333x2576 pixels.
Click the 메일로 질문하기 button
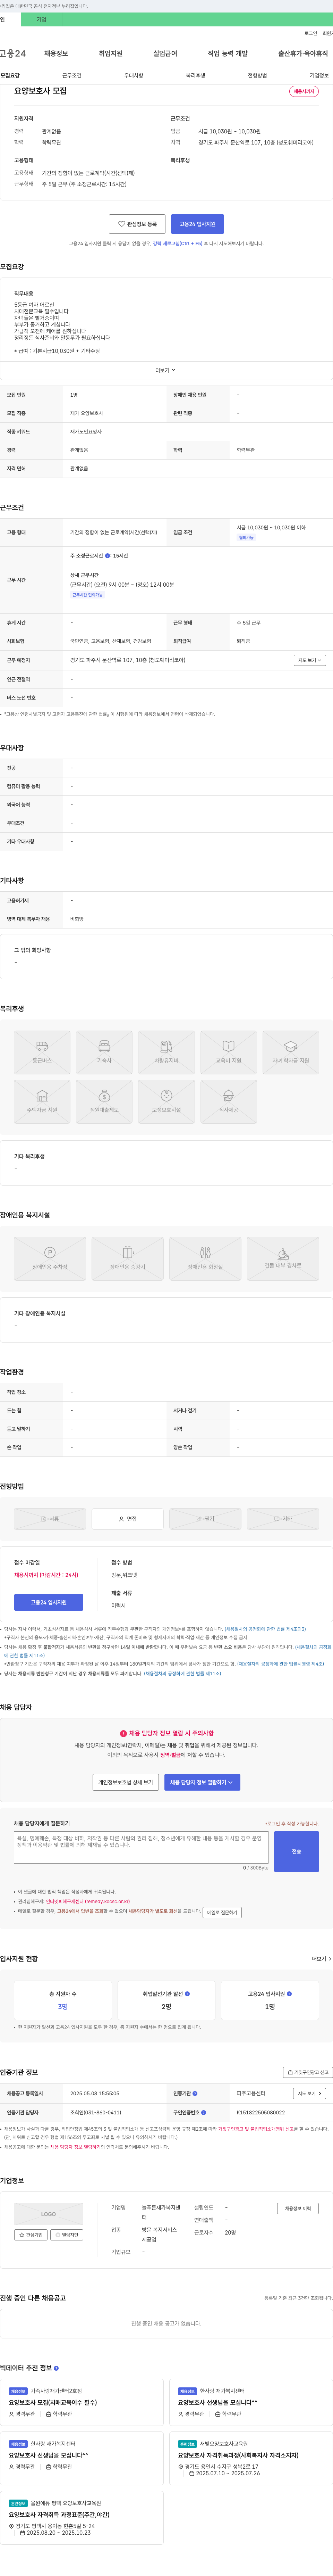click(222, 1912)
